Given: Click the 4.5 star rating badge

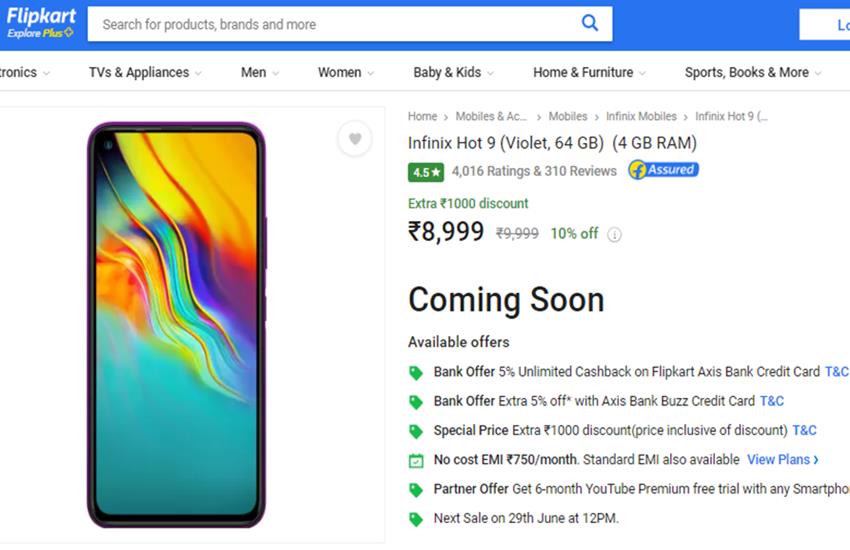Looking at the screenshot, I should coord(426,172).
